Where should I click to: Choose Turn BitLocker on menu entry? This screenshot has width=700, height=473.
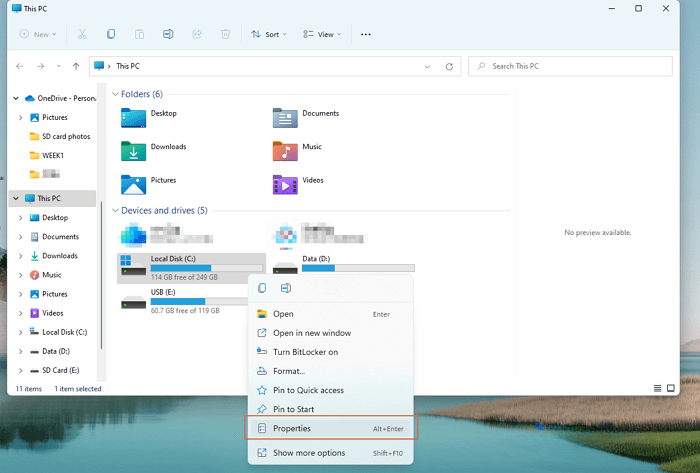(305, 352)
